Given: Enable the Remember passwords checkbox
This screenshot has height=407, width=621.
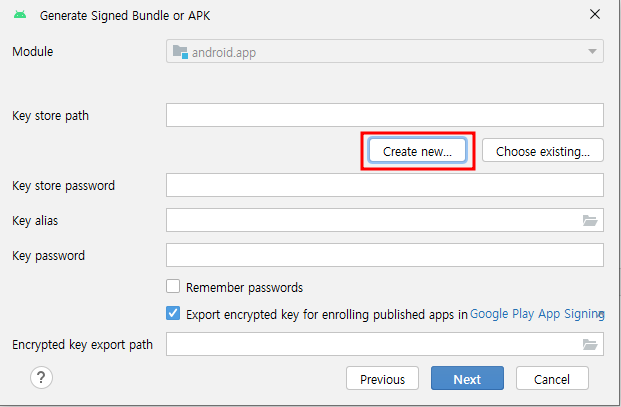Looking at the screenshot, I should coord(174,287).
